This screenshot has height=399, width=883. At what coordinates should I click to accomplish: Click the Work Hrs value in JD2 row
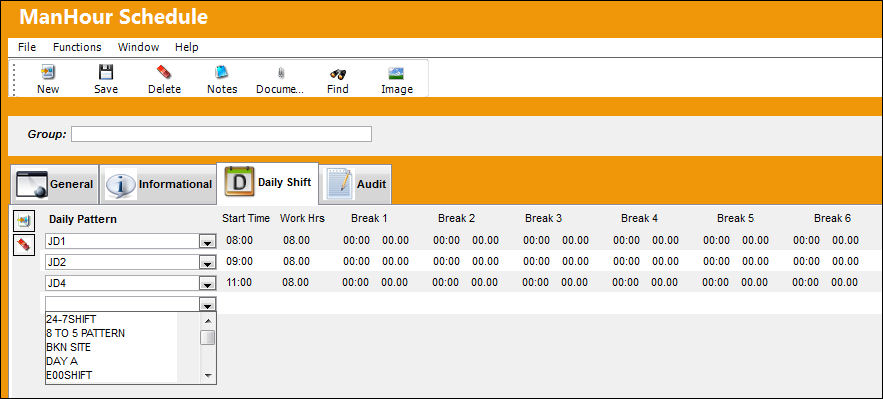click(296, 262)
